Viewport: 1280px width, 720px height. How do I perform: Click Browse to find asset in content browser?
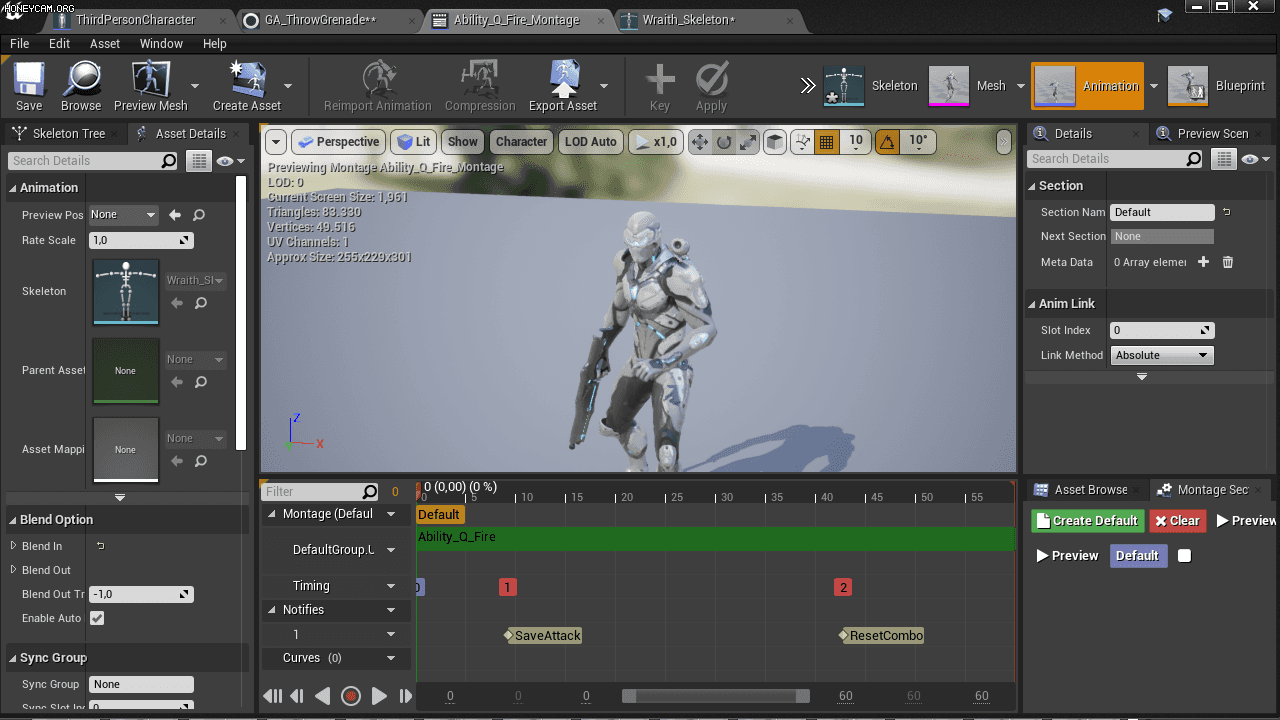81,86
